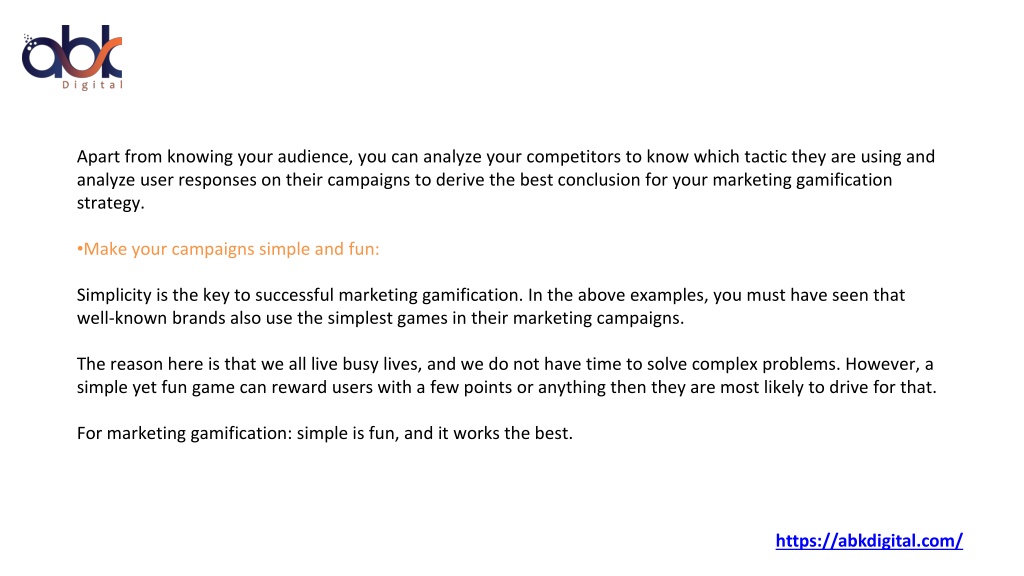Click the line 'For marketing gamification: simple is fun'
The height and width of the screenshot is (576, 1024).
(325, 433)
